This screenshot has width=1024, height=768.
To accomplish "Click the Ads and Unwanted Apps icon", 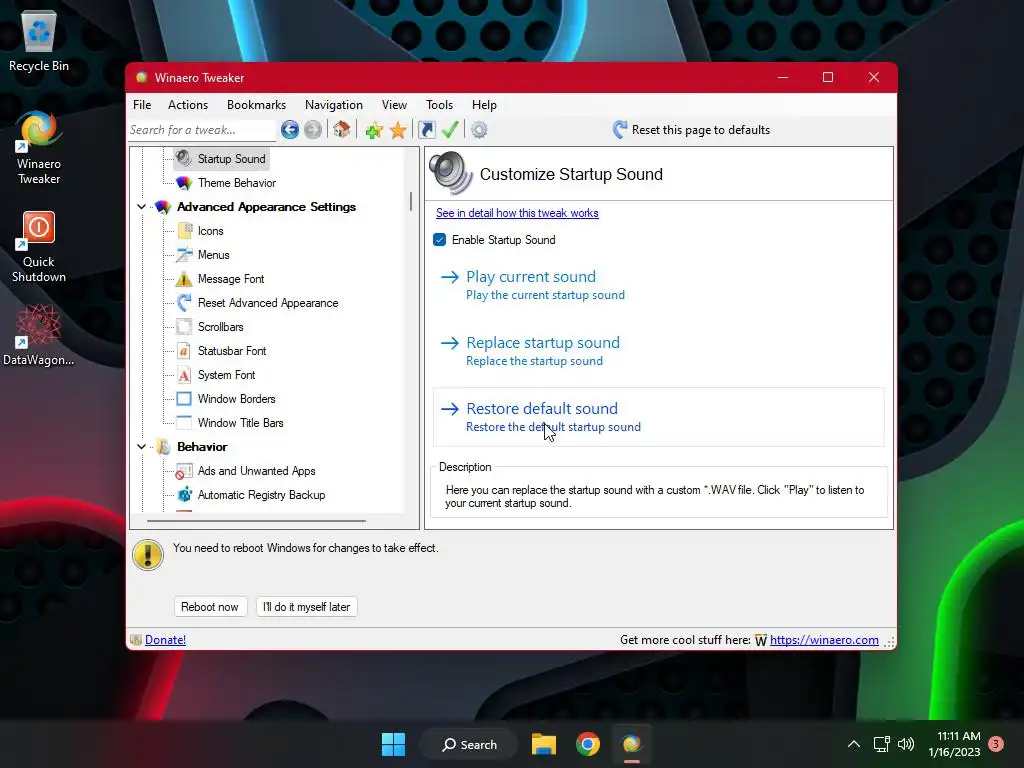I will coord(184,471).
